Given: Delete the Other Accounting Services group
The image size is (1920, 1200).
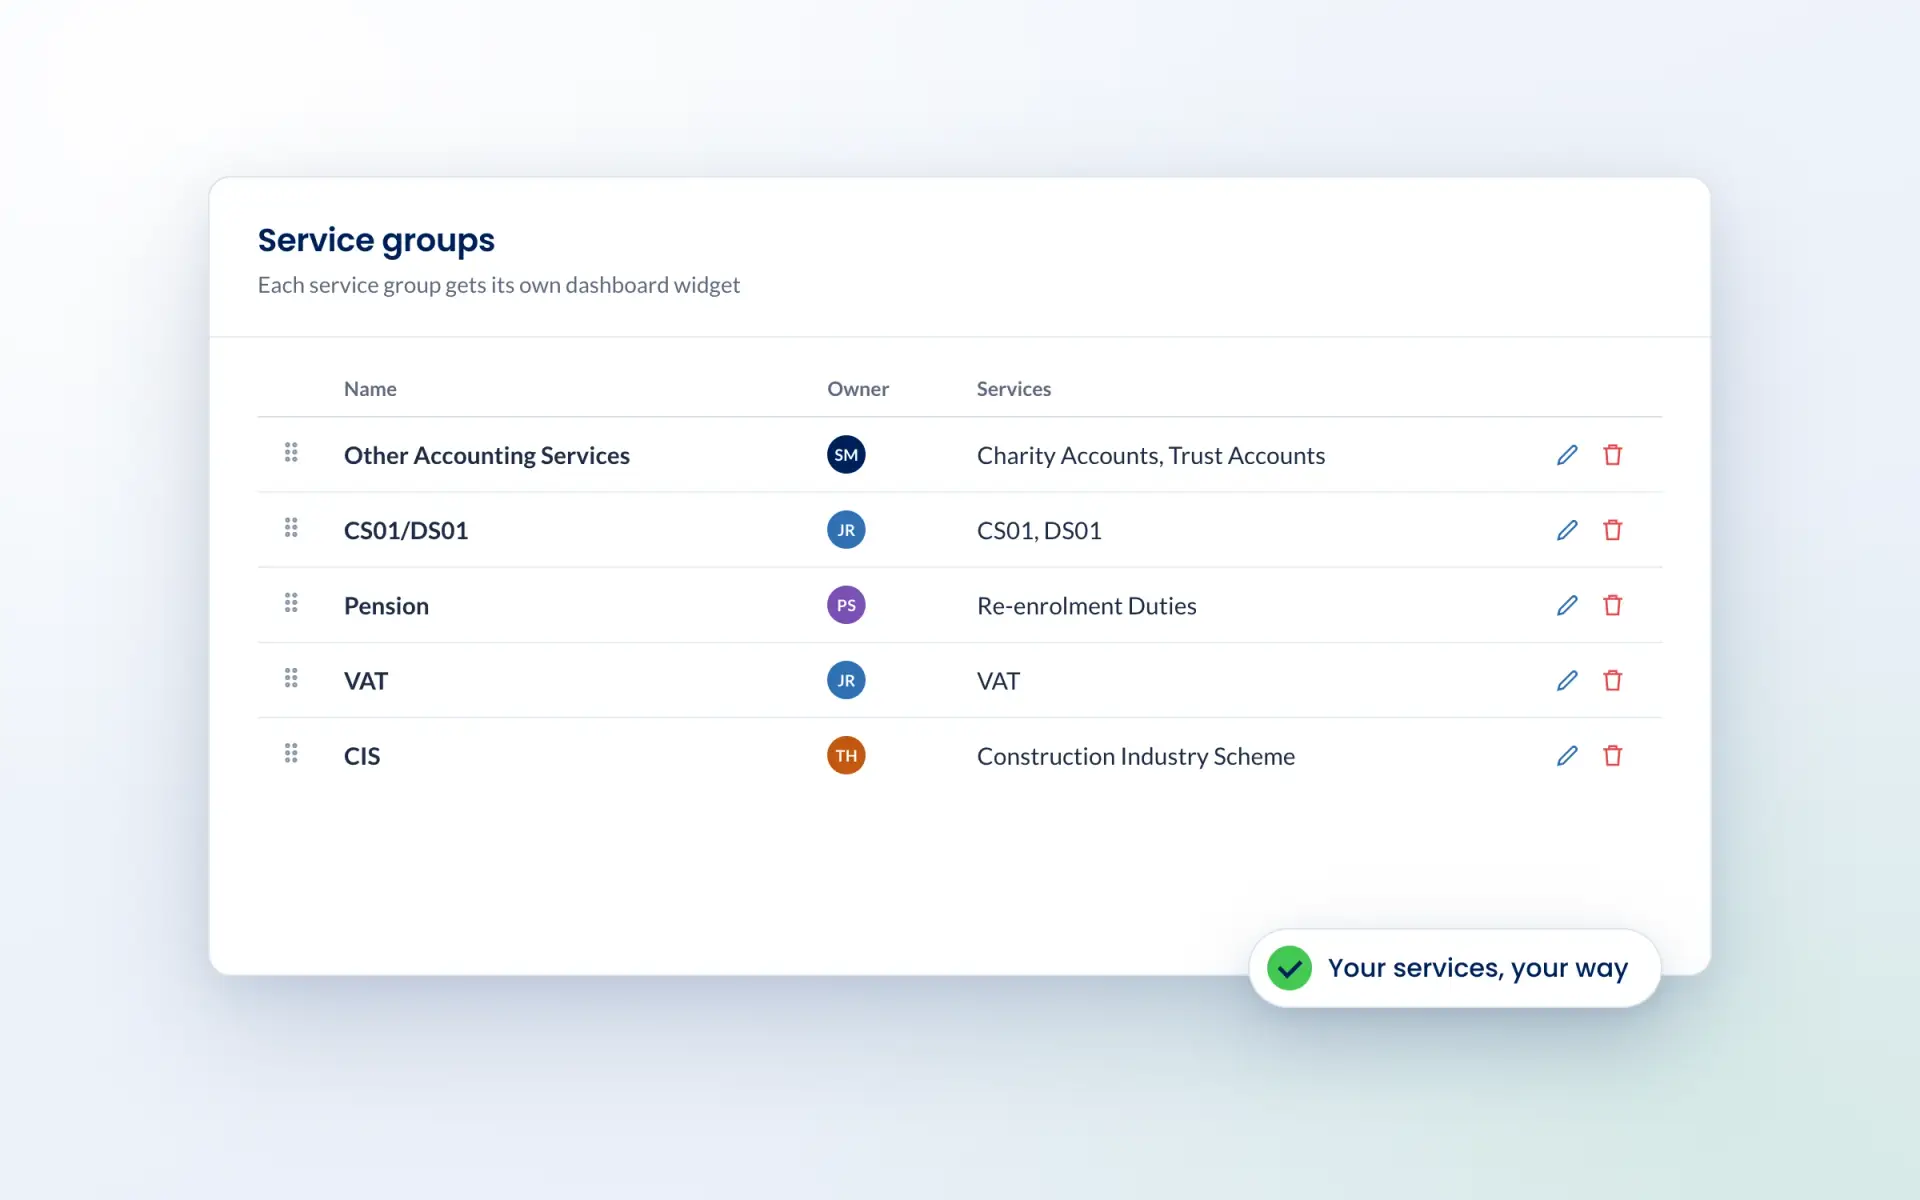Looking at the screenshot, I should click(x=1612, y=455).
